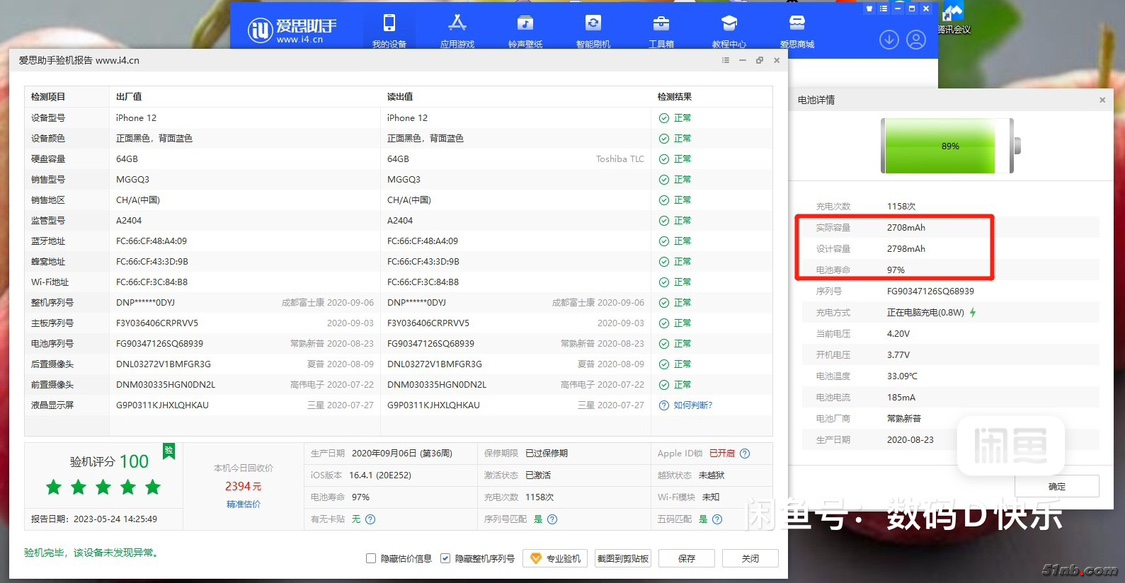Click the download manager arrow icon
The image size is (1125, 583).
888,40
